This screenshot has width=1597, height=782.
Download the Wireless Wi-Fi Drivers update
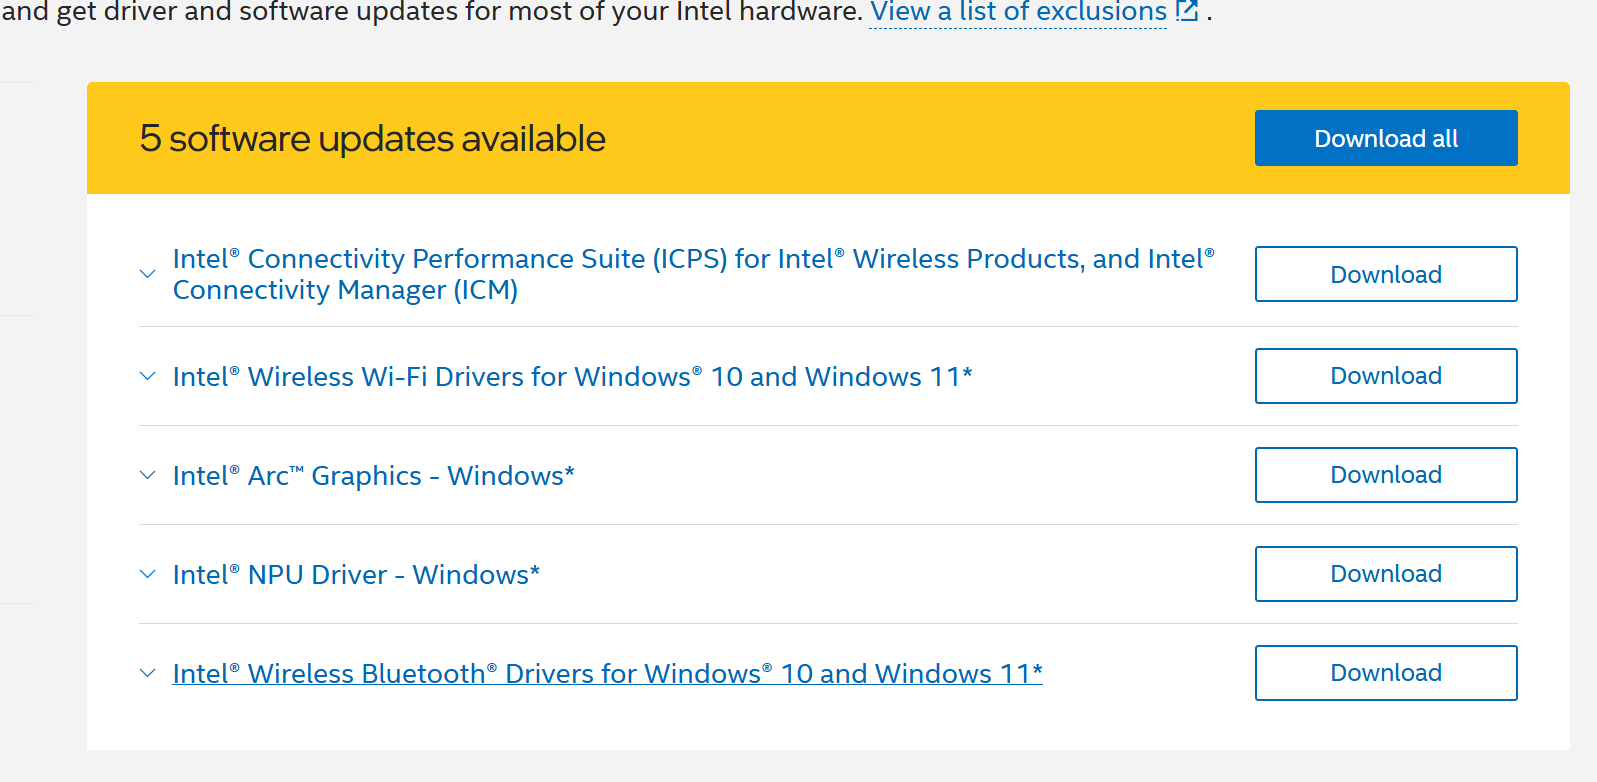tap(1385, 376)
